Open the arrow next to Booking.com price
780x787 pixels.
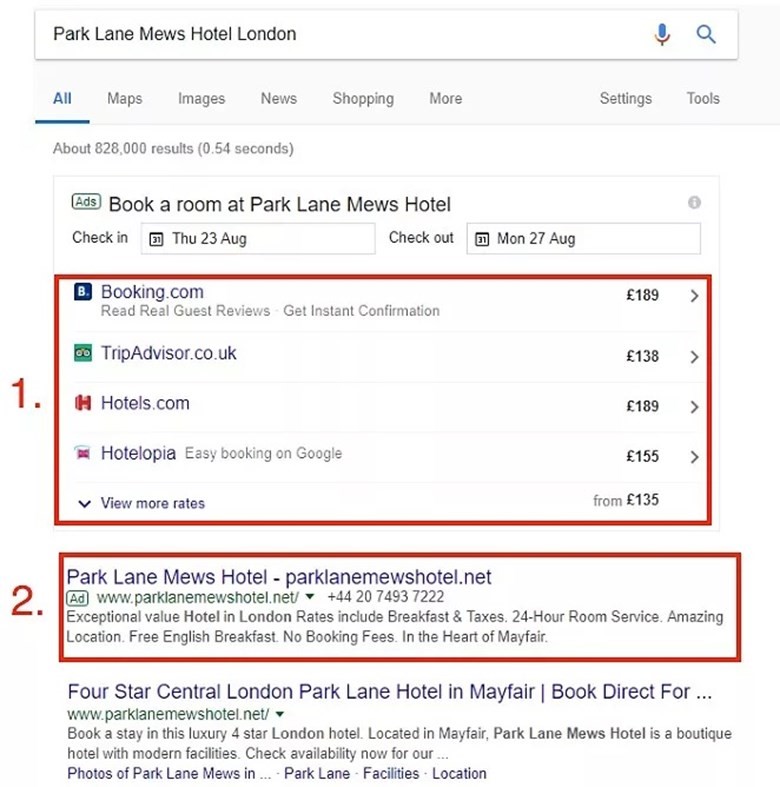(x=695, y=296)
